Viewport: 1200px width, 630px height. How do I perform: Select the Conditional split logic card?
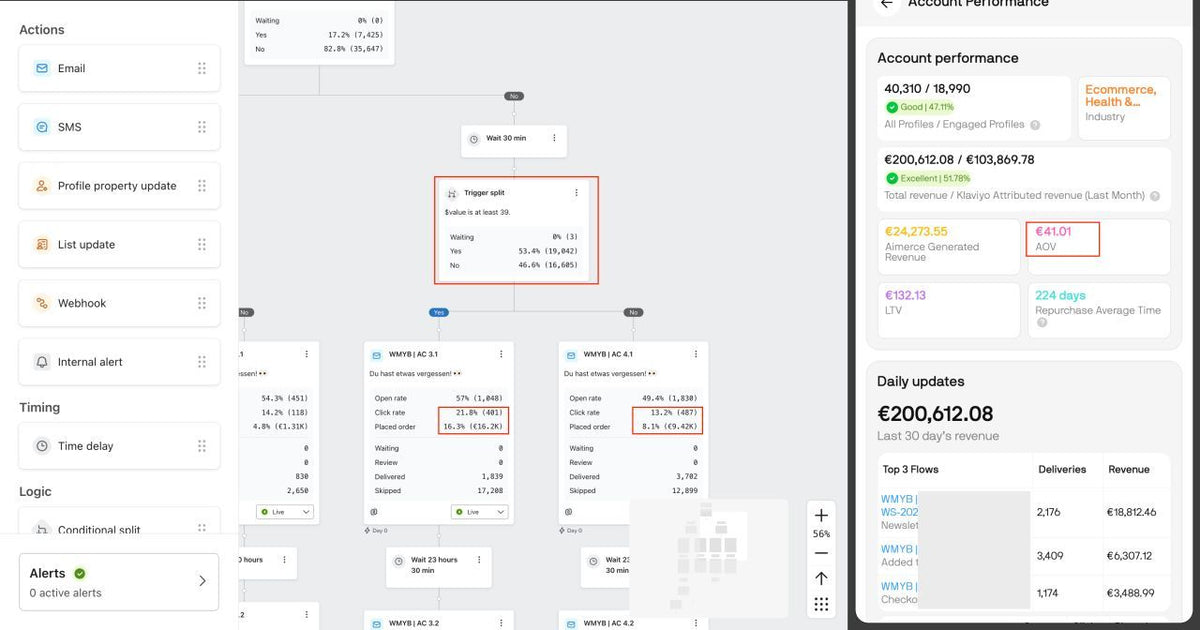click(x=119, y=522)
